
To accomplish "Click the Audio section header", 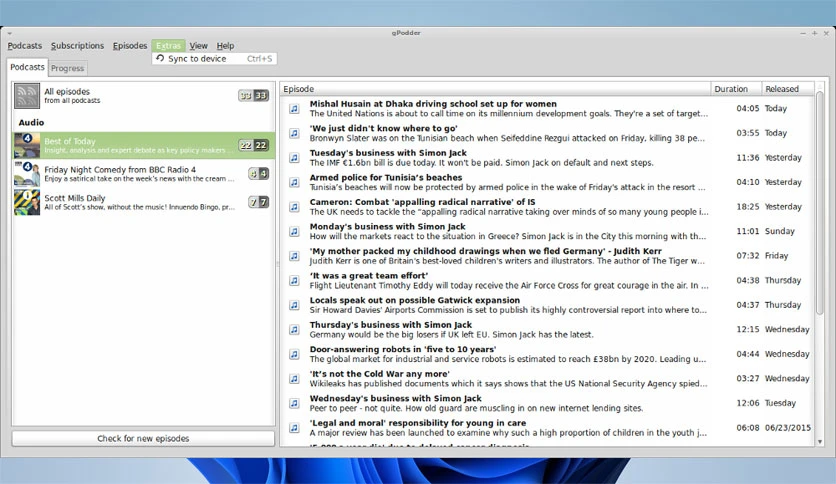I will [31, 123].
